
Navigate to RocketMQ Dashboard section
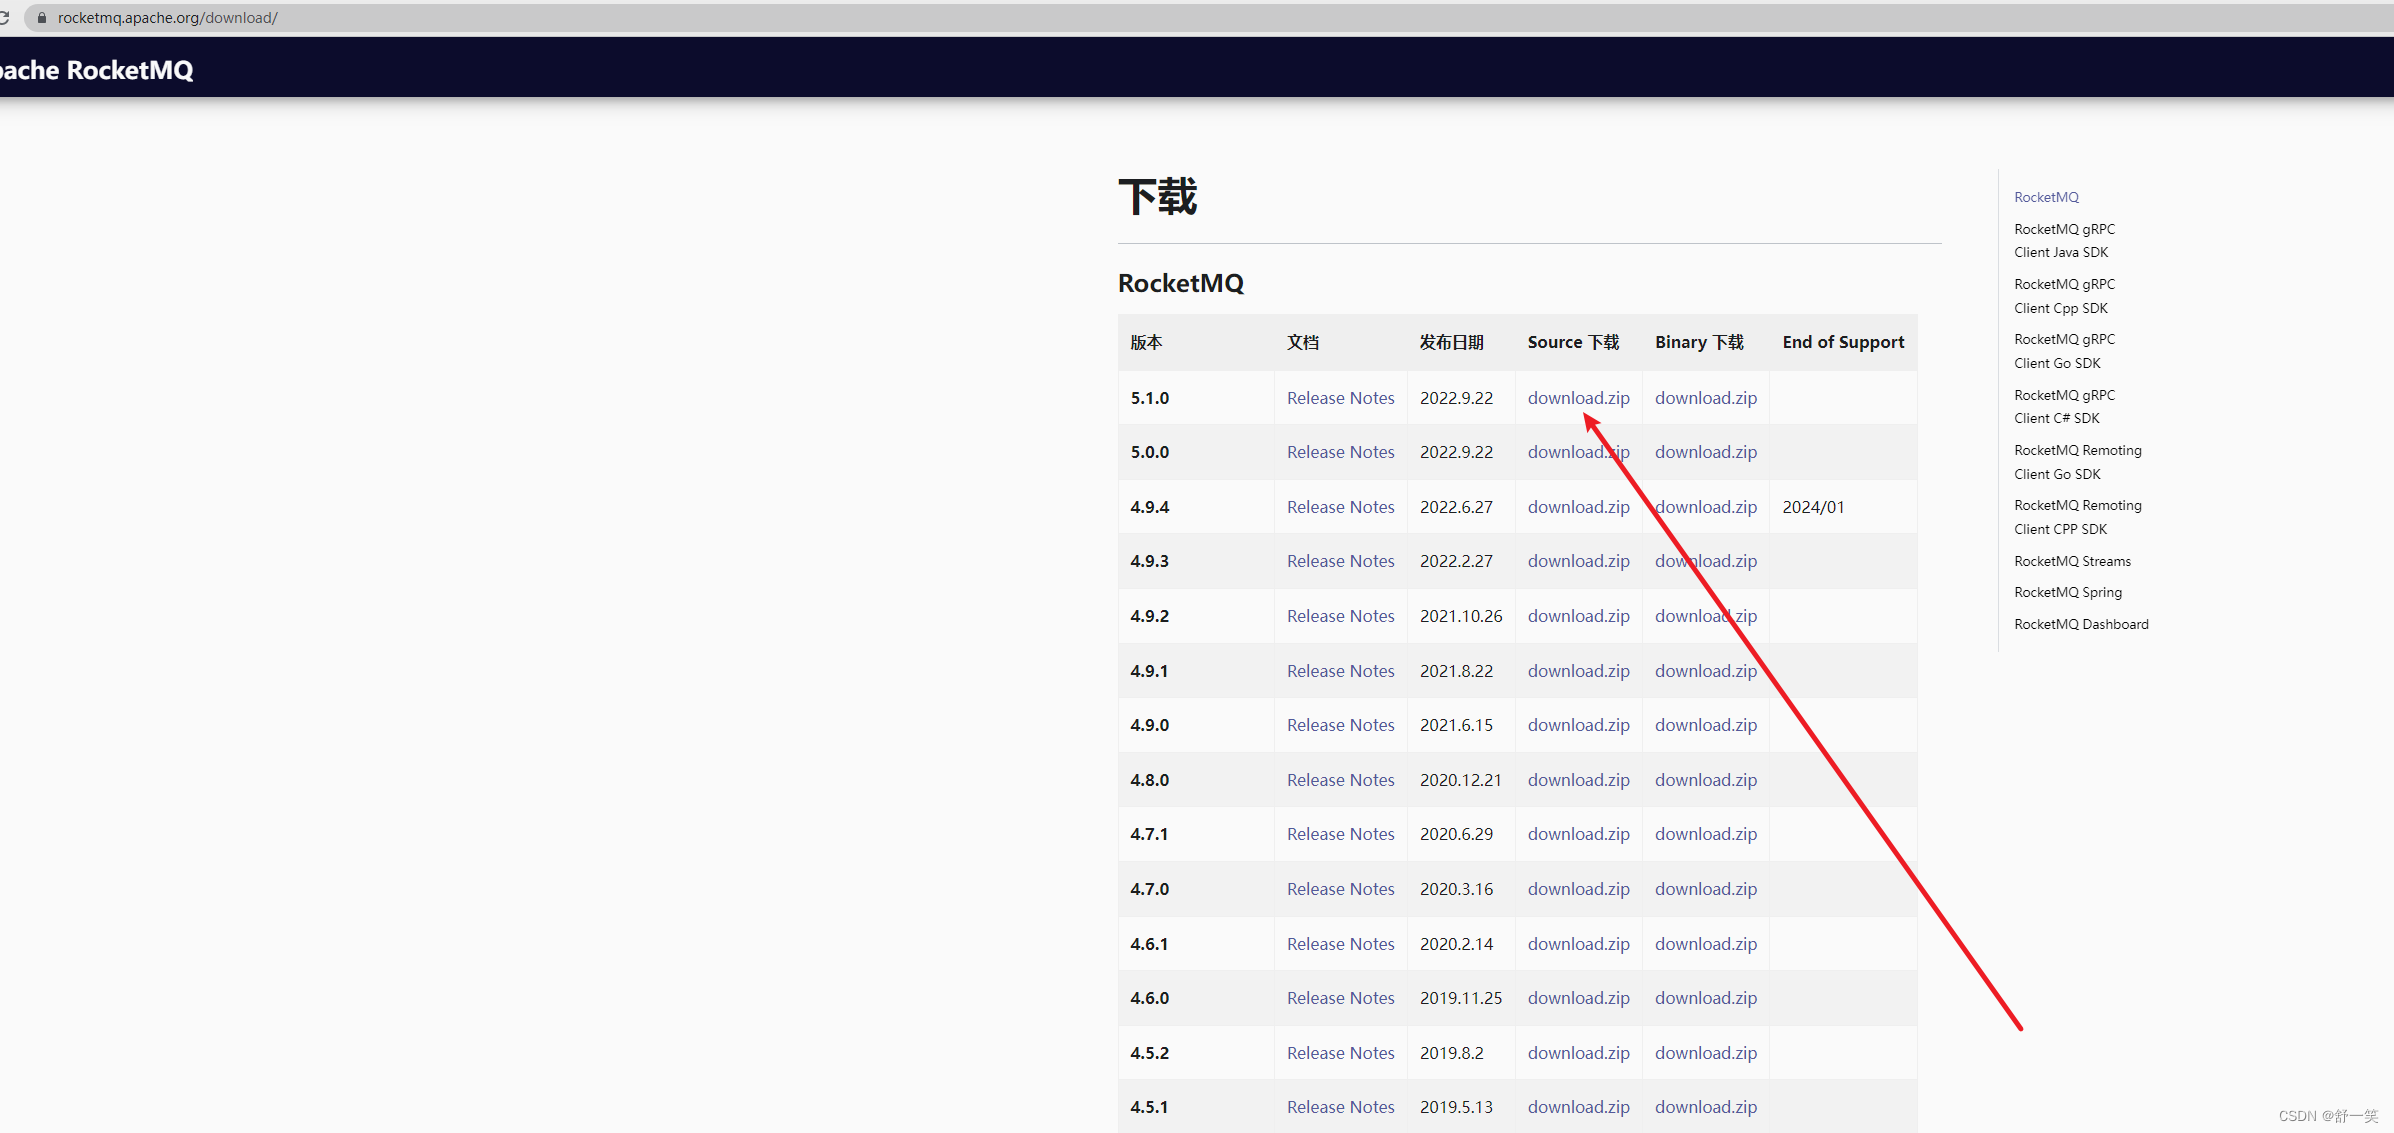tap(2080, 624)
